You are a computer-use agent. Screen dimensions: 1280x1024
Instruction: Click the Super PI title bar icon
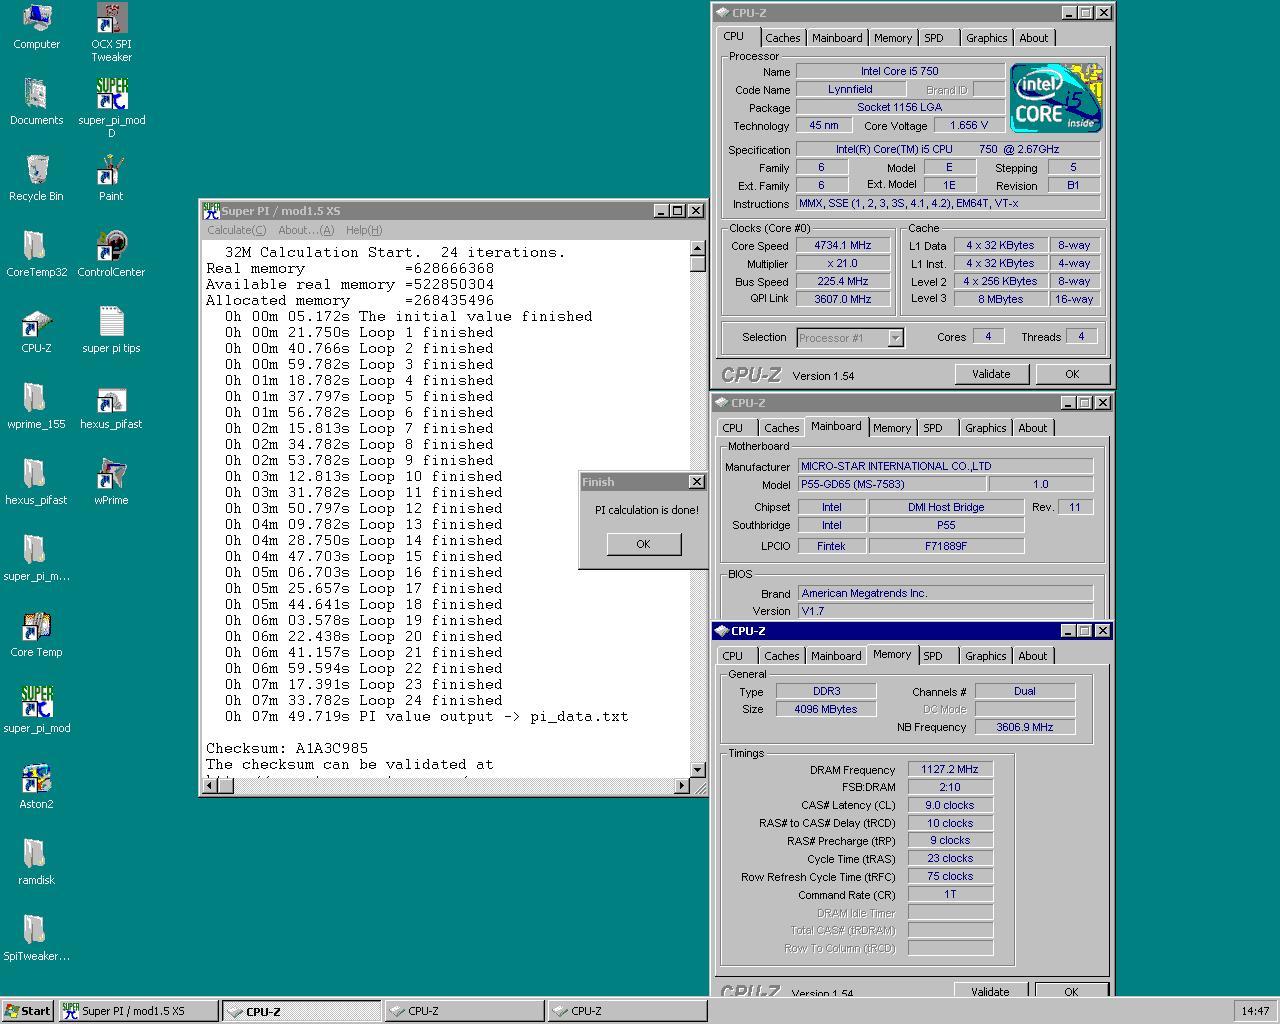(x=211, y=210)
